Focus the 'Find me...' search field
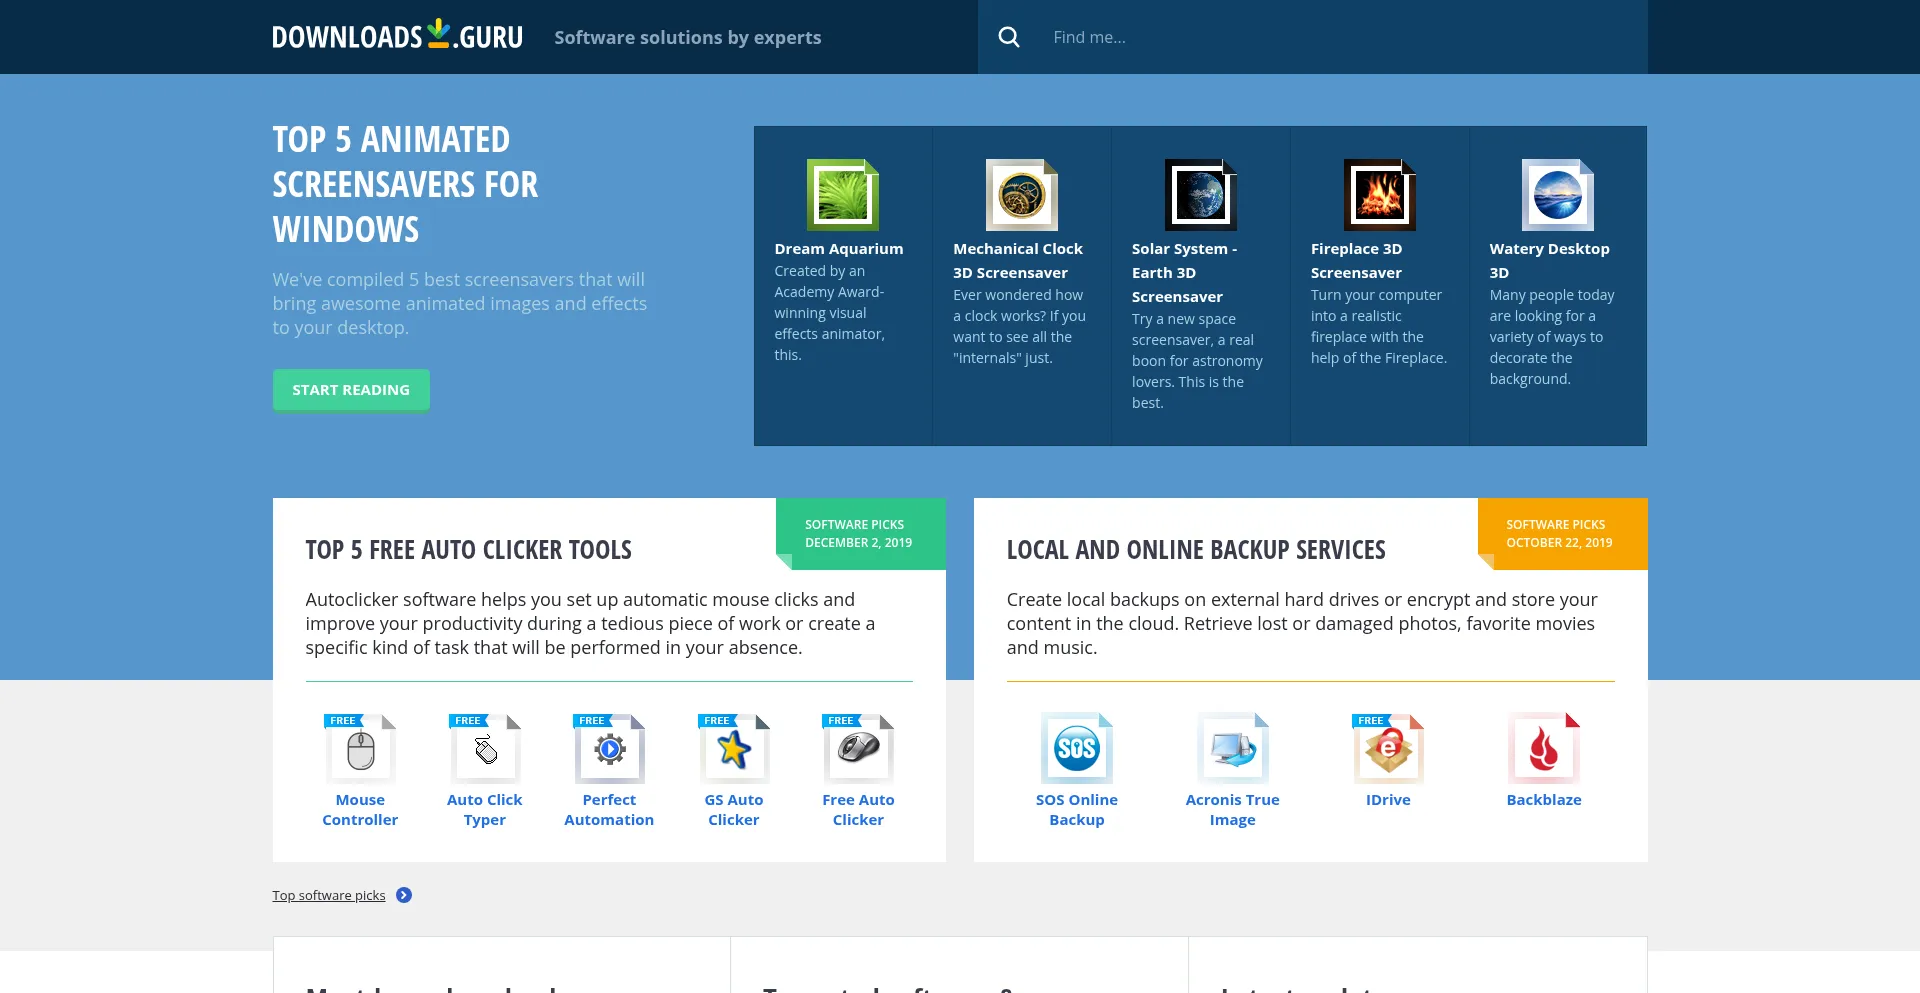The image size is (1920, 993). tap(1340, 37)
